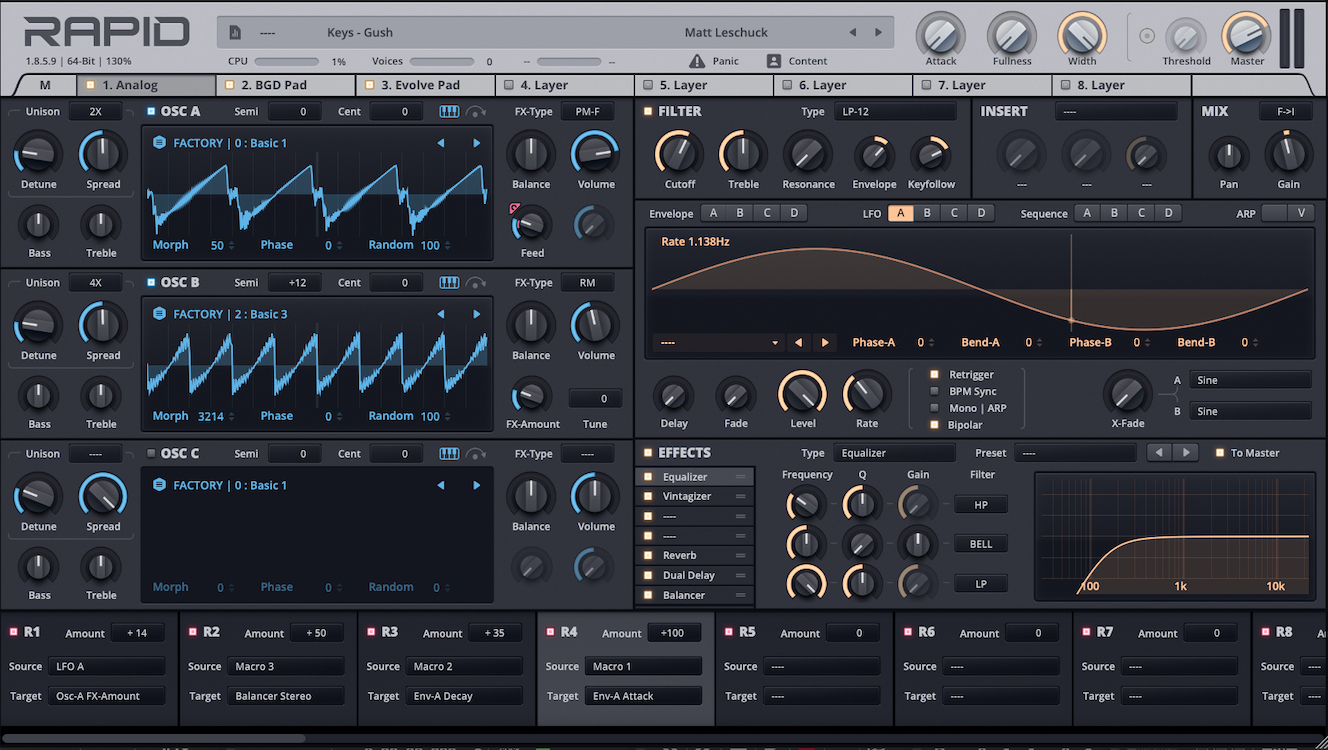Click the drag handle of Vintagizer effect
The image size is (1328, 750).
pyautogui.click(x=741, y=497)
